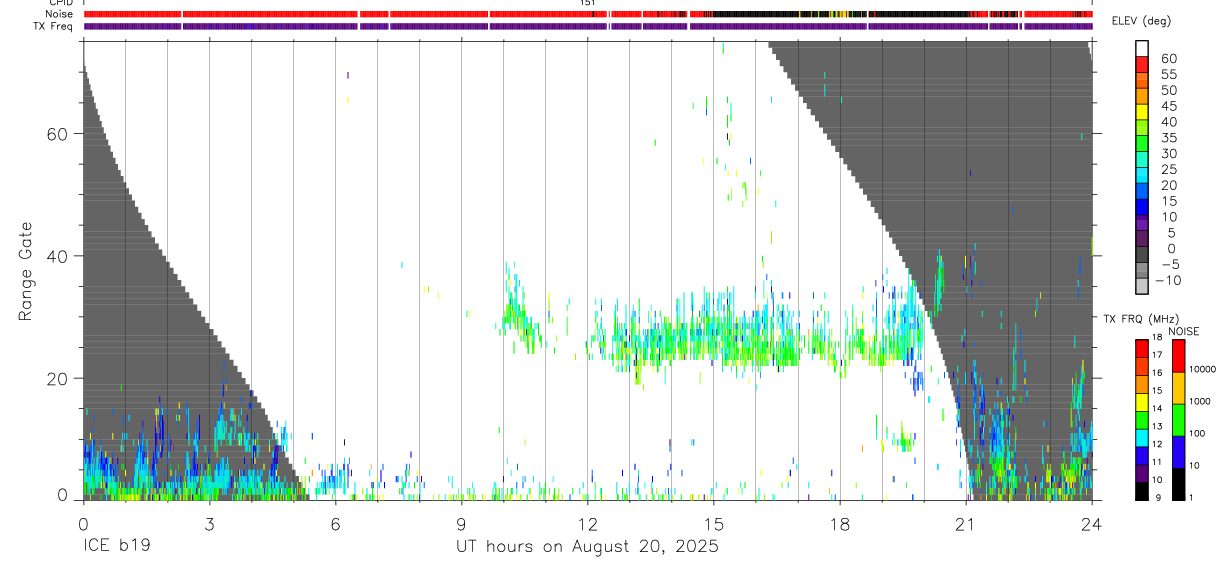Click the red top segment of noise colorbar

(x=1178, y=356)
